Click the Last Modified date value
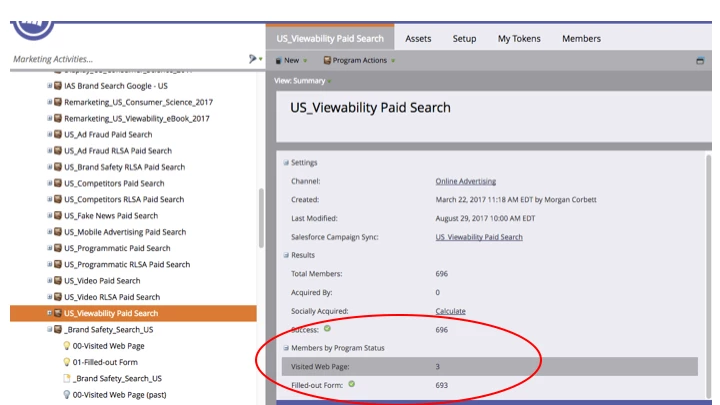This screenshot has height=405, width=720. point(485,218)
